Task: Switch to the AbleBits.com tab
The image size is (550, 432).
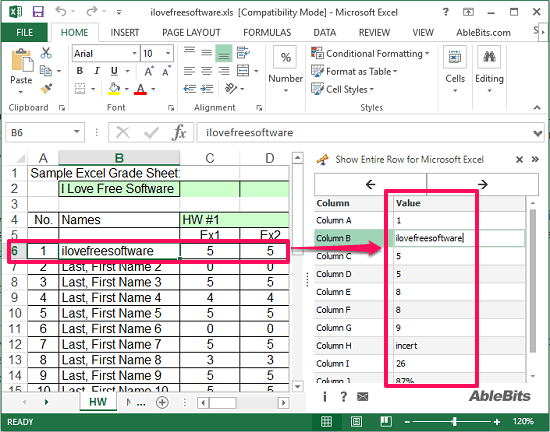Action: pos(483,33)
